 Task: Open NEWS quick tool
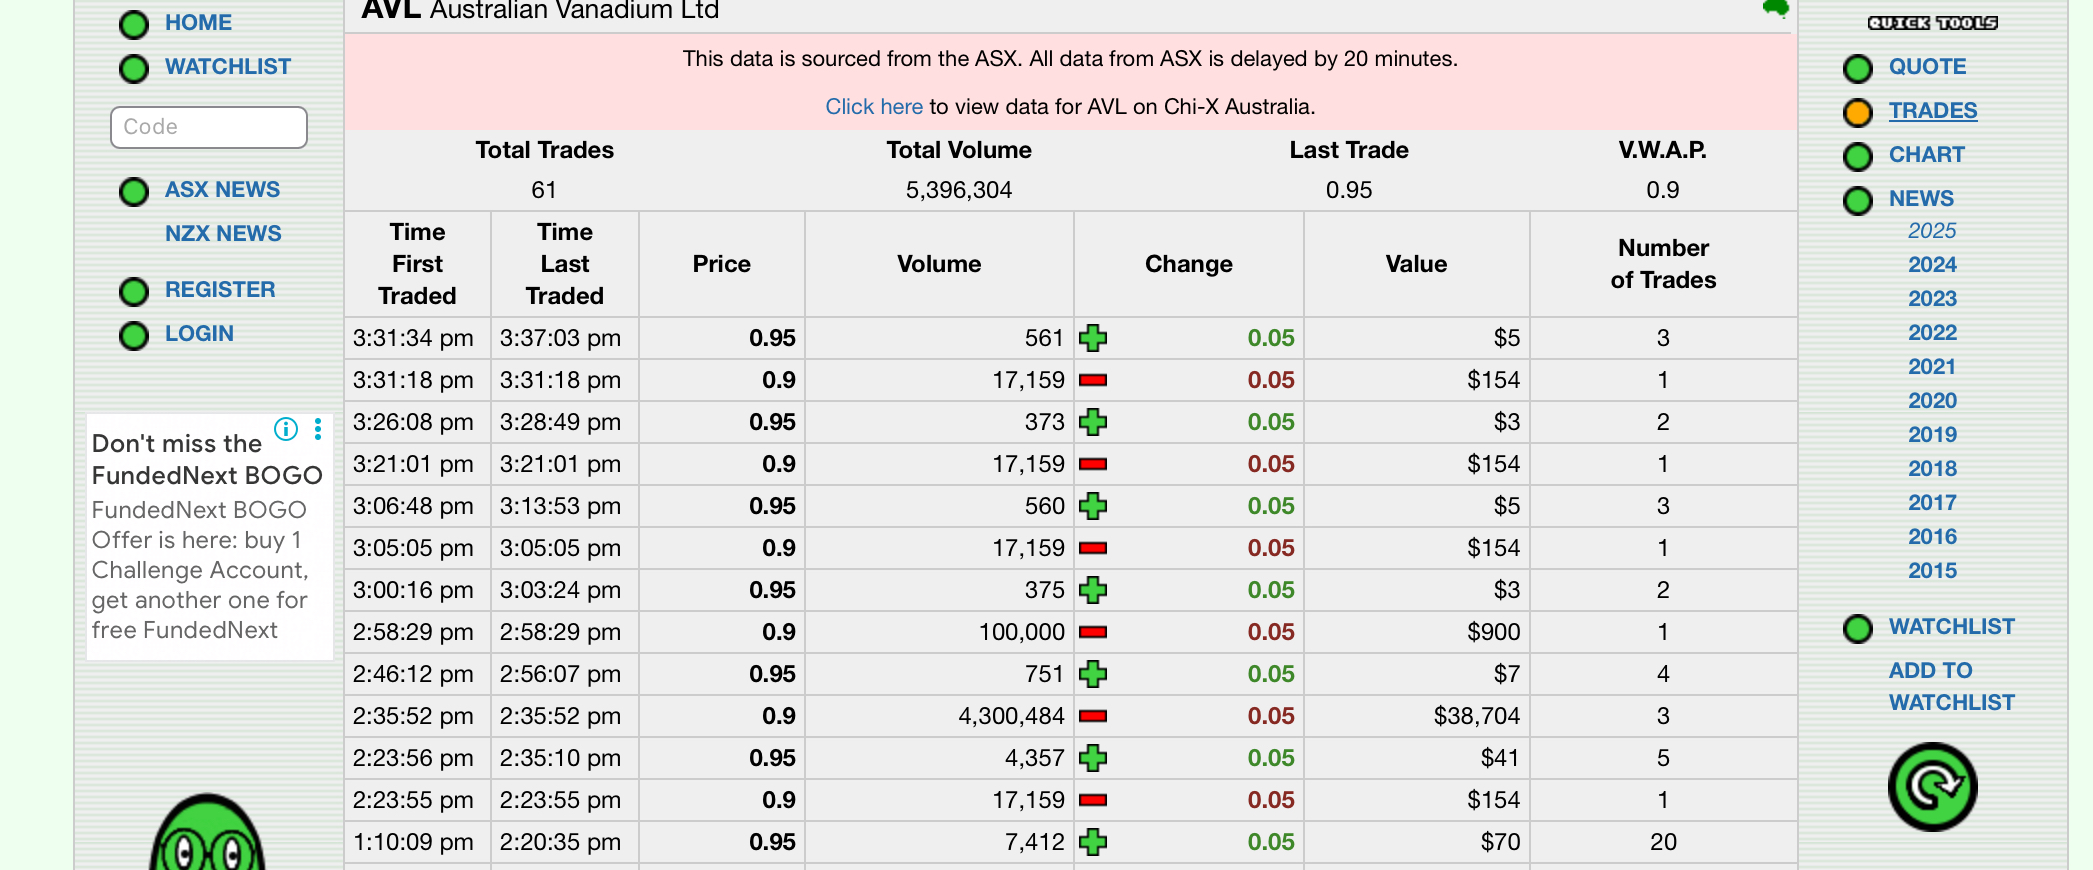point(1921,198)
